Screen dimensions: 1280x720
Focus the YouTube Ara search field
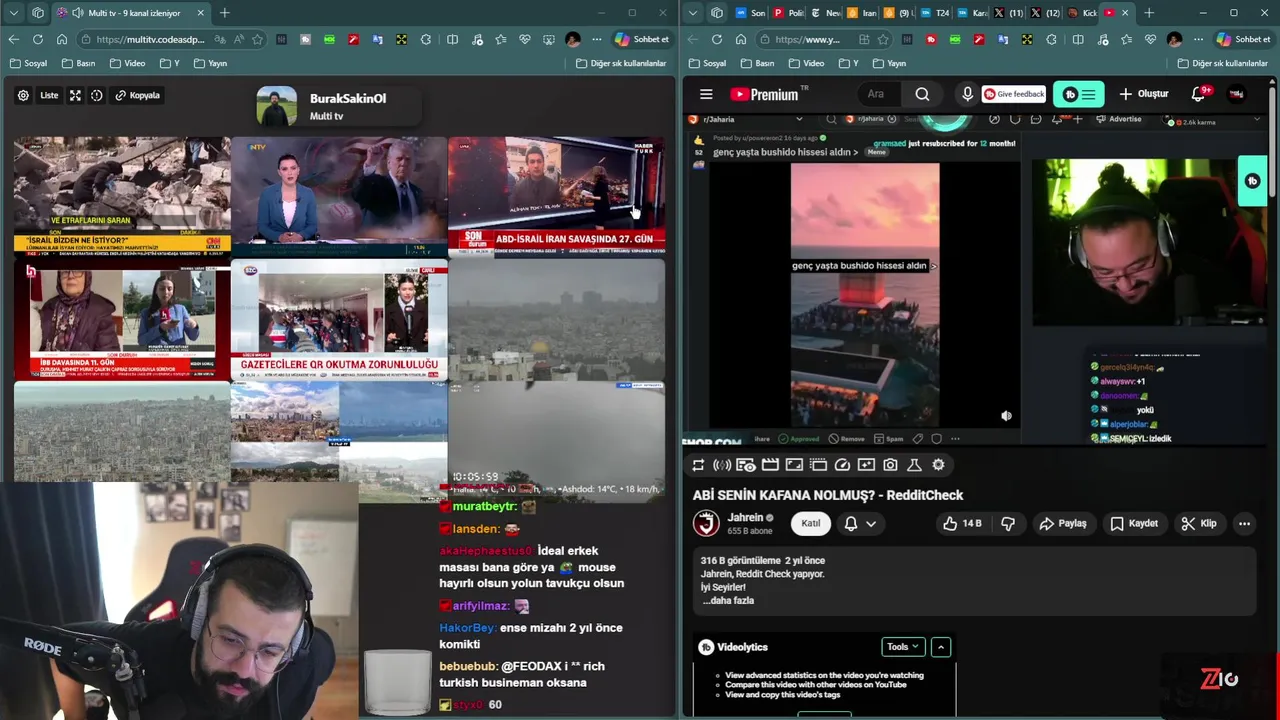[880, 94]
